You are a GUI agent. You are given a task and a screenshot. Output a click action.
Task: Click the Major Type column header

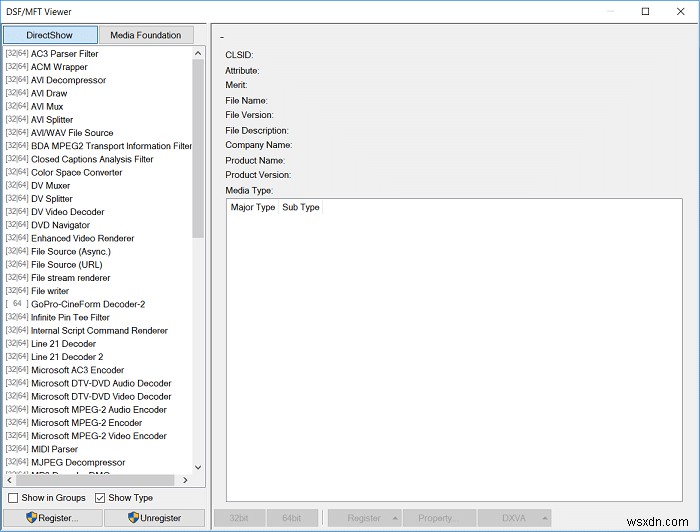coord(253,207)
